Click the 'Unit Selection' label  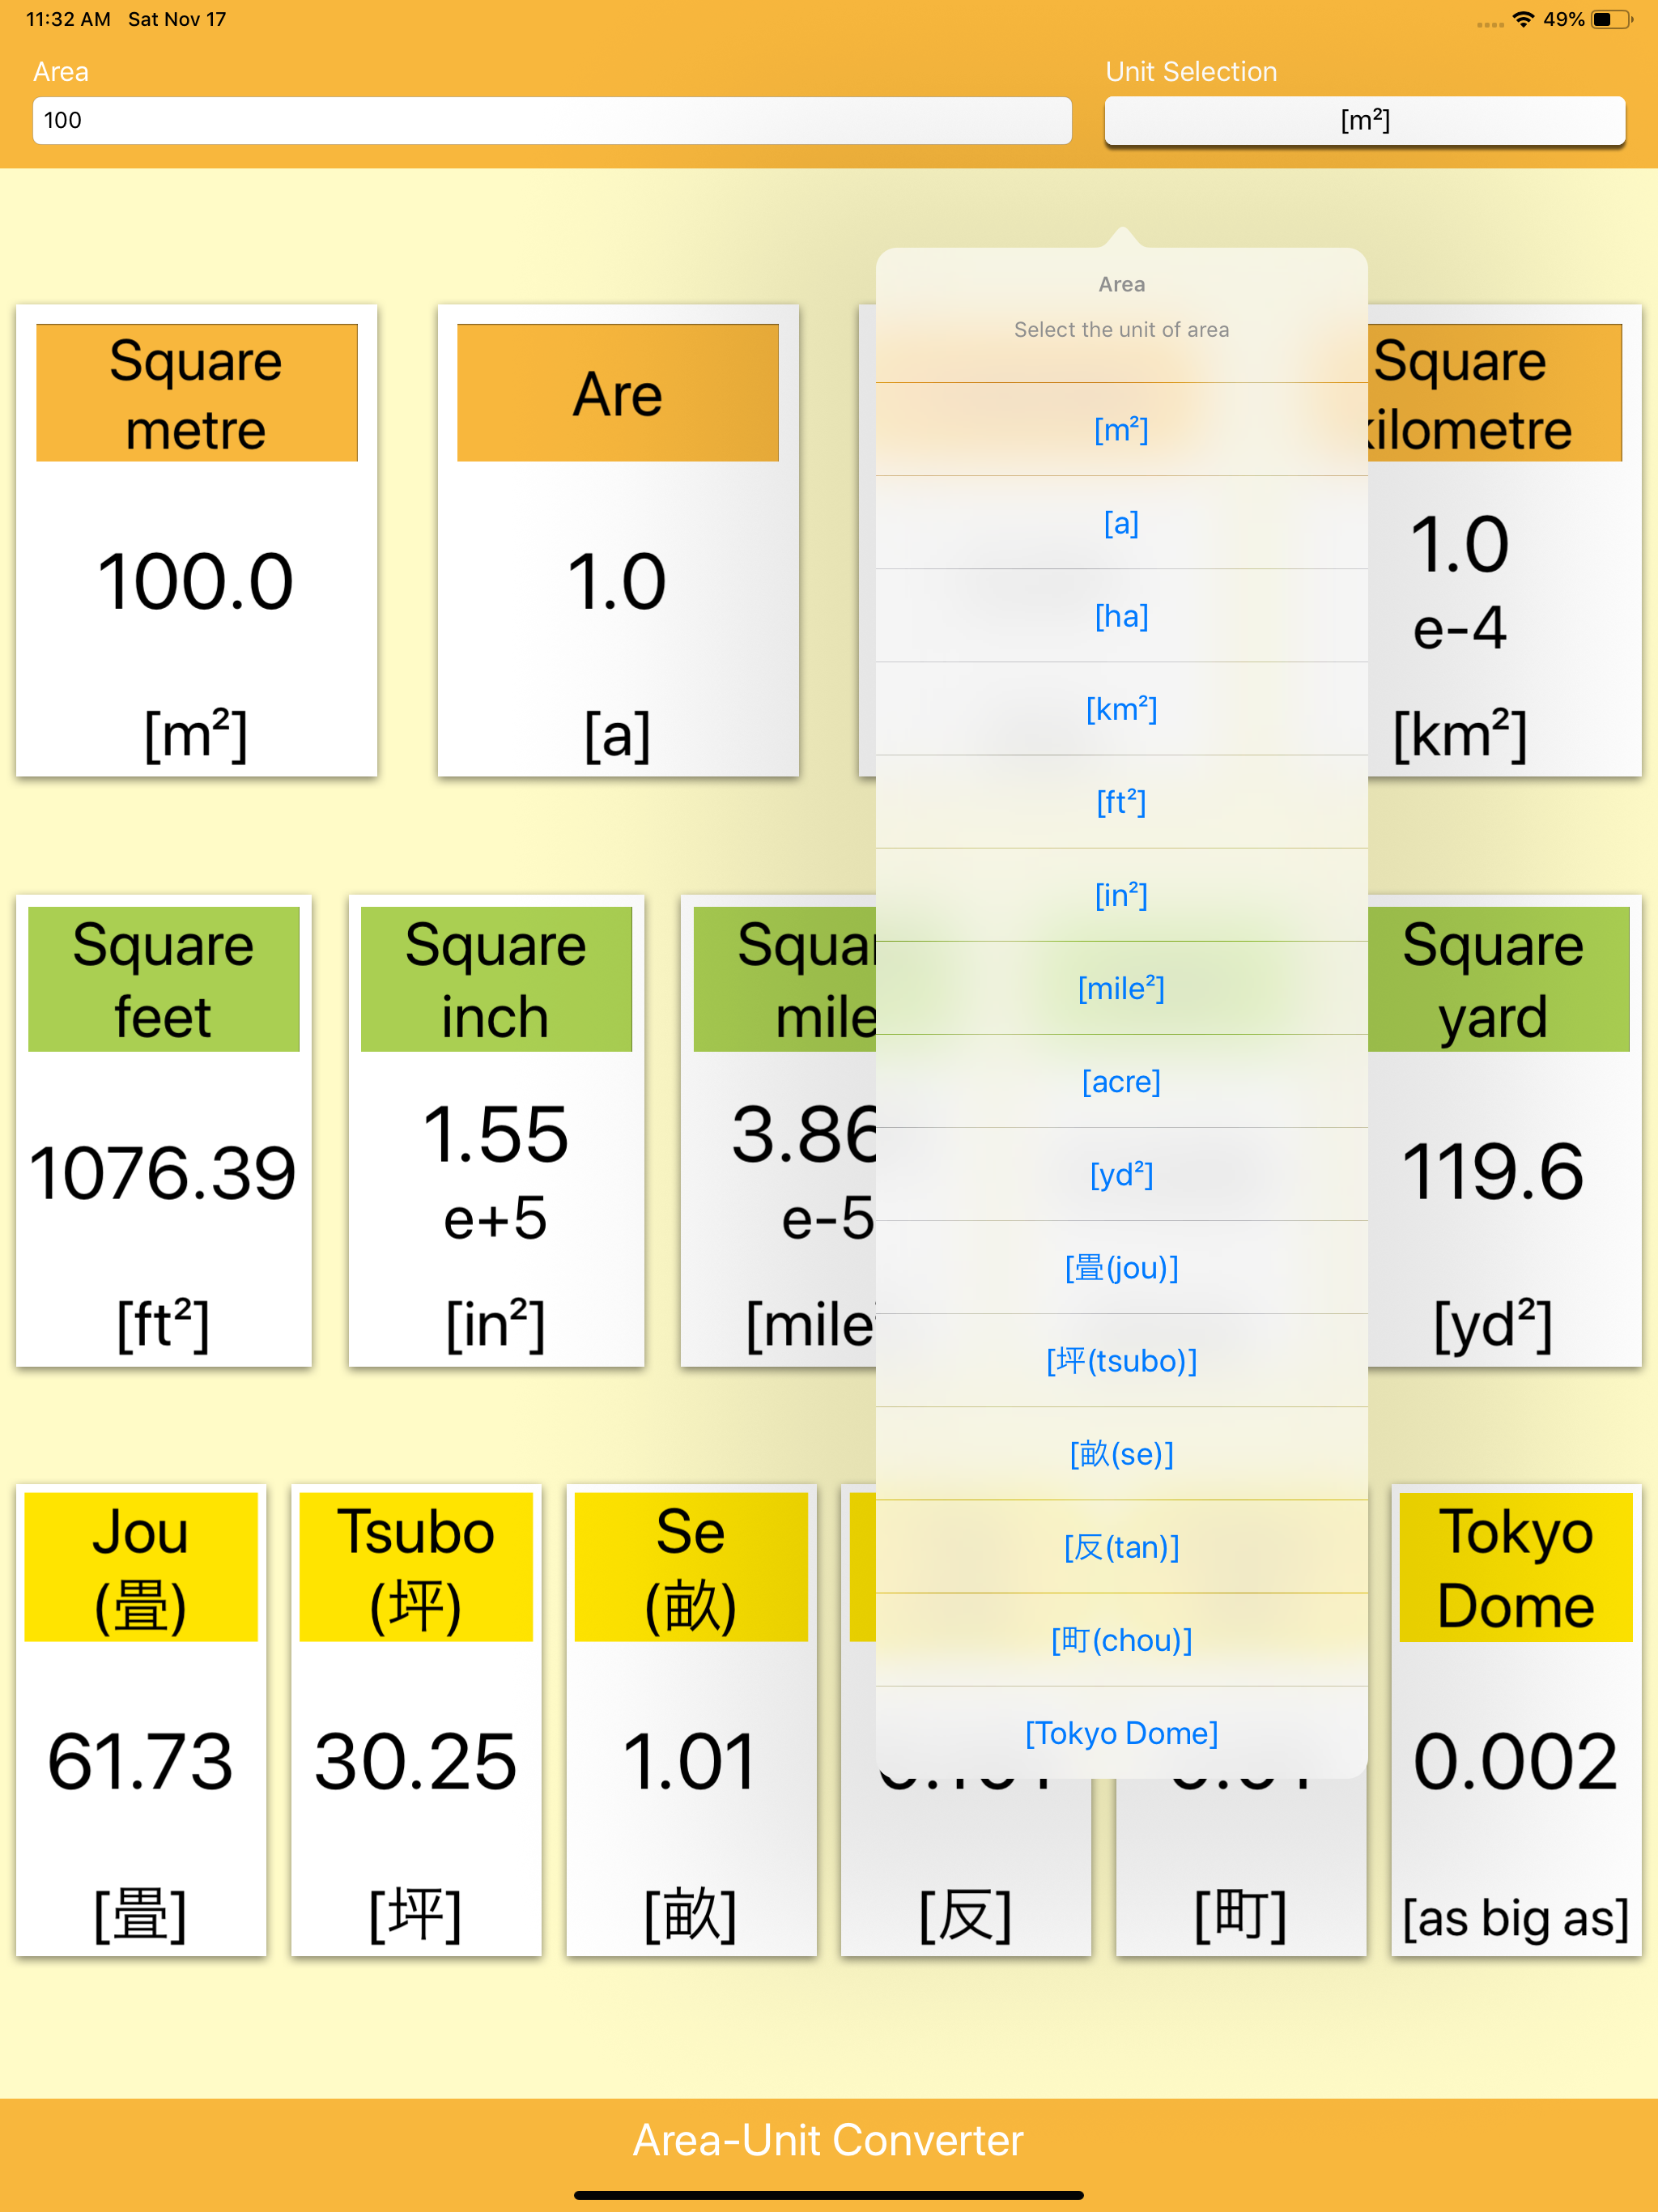(1191, 72)
